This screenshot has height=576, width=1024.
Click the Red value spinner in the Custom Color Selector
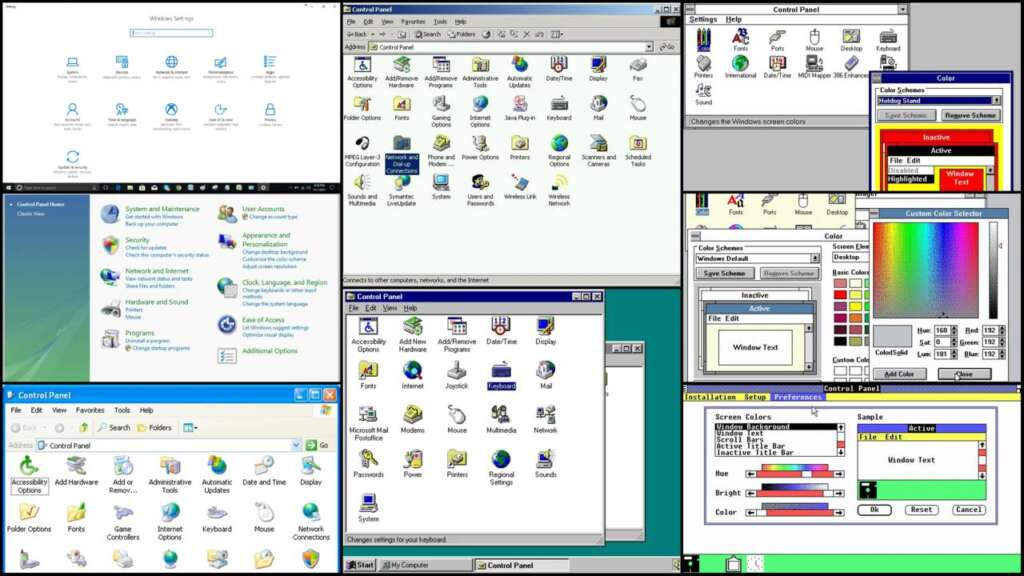[1001, 330]
